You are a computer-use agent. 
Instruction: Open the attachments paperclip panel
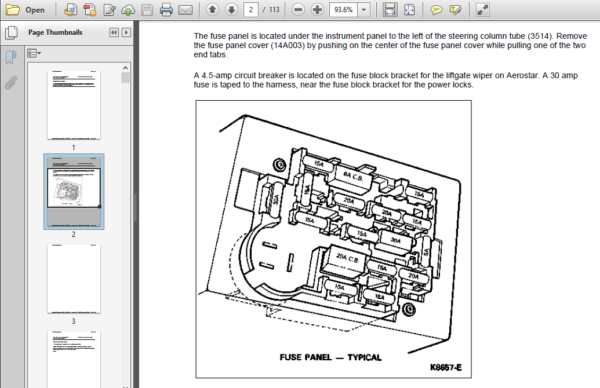pyautogui.click(x=11, y=83)
